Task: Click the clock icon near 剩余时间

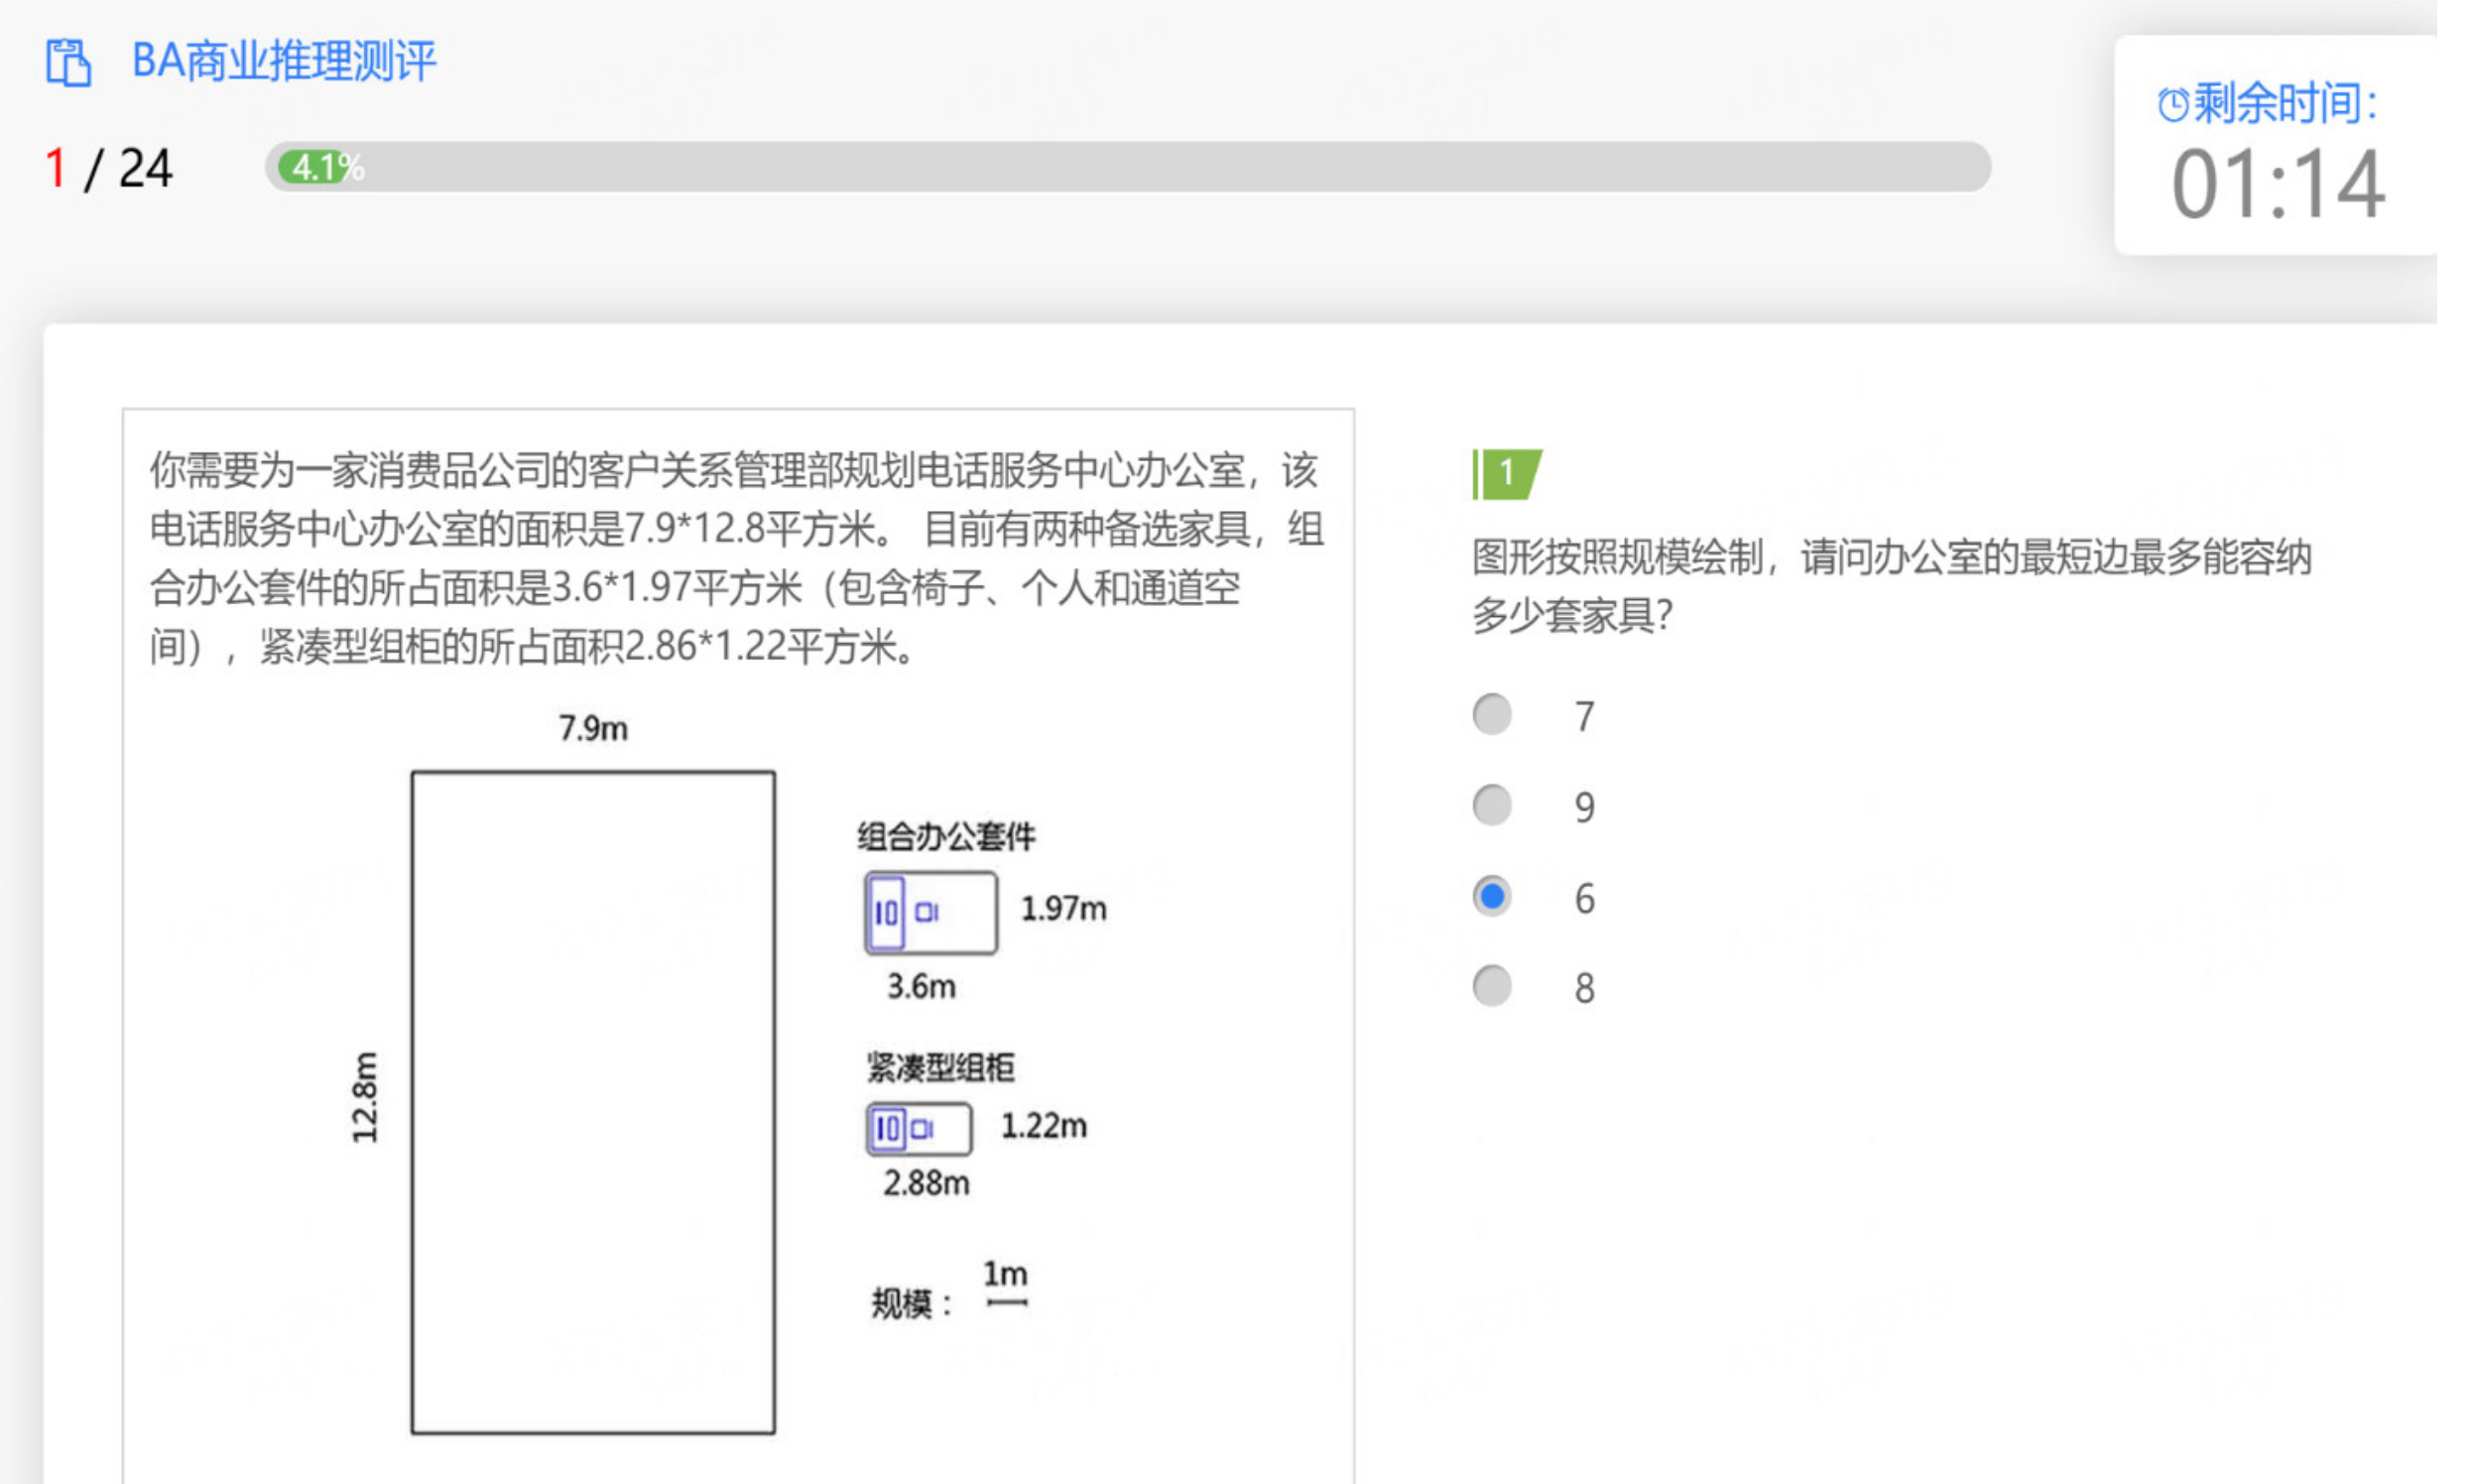Action: (2172, 104)
